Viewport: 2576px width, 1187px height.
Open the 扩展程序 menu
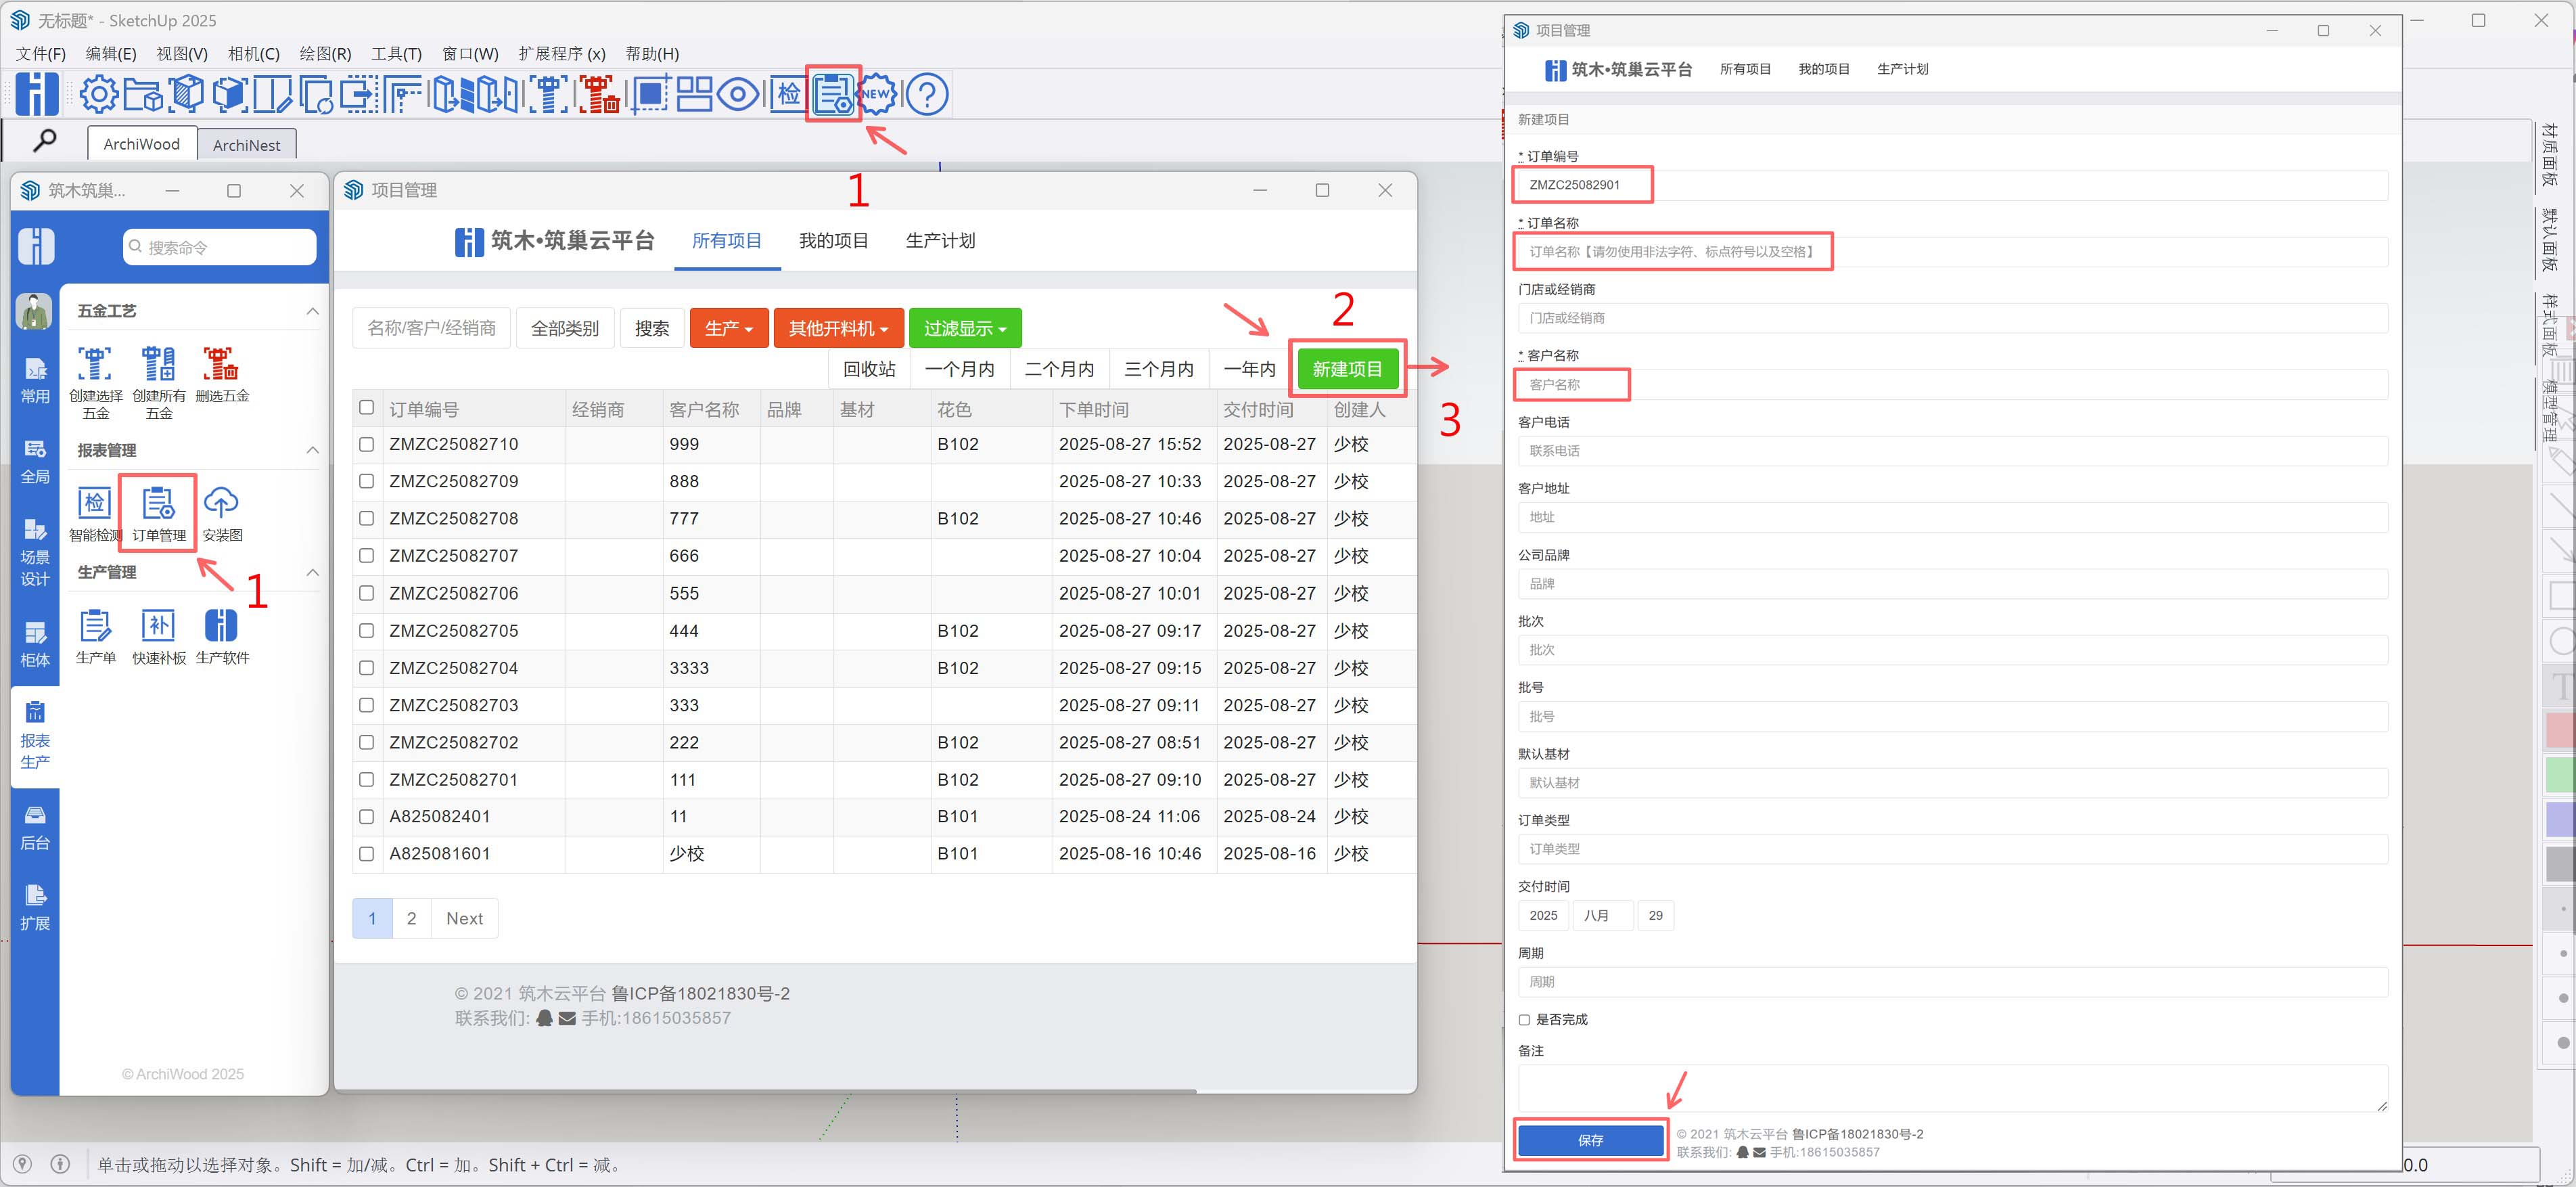[x=561, y=54]
